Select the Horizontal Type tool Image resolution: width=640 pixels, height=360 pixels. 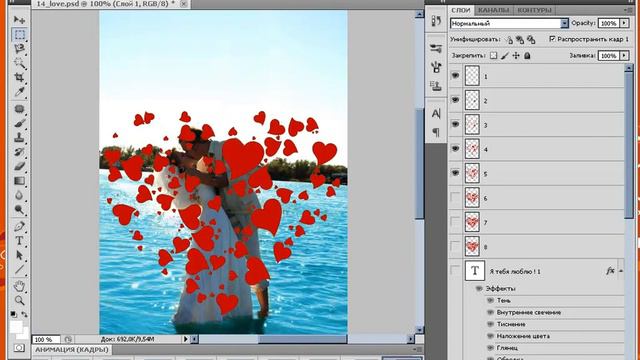click(x=19, y=241)
